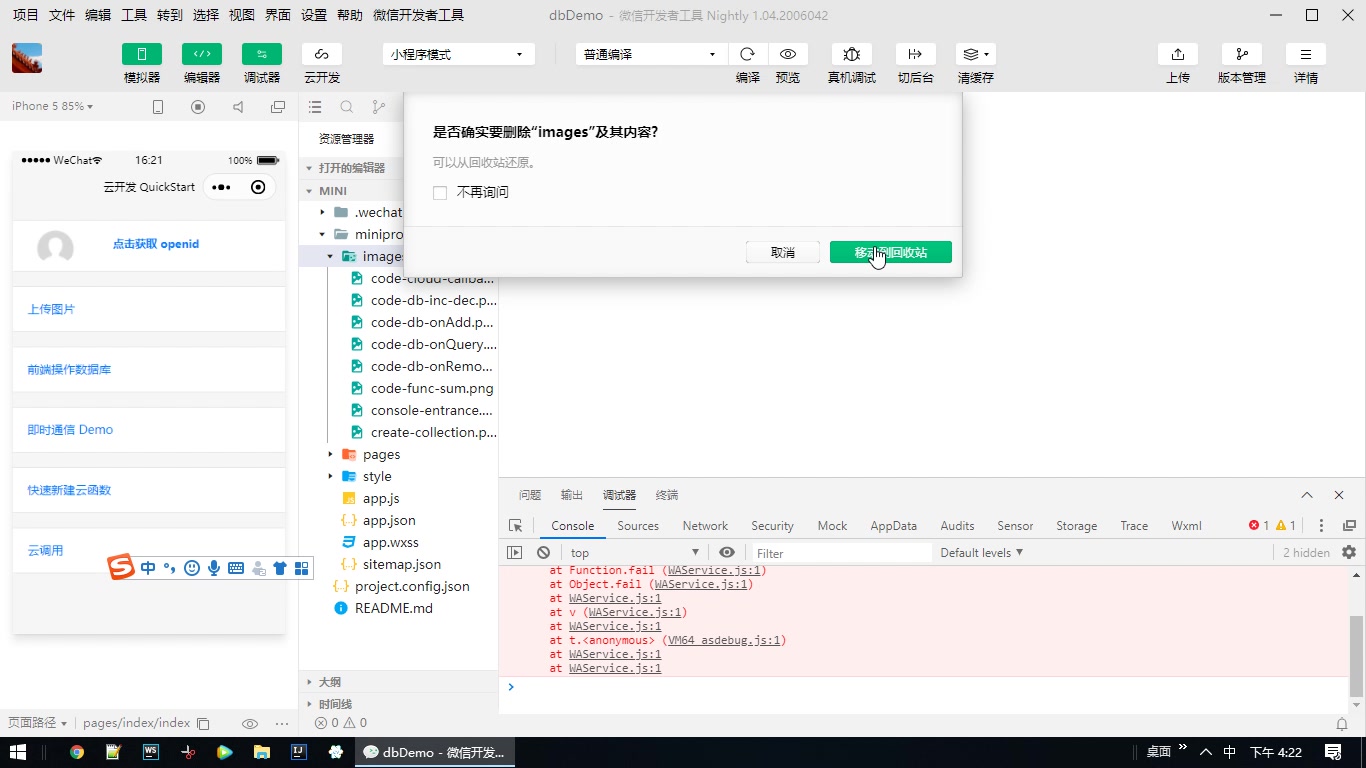
Task: Click the 切后台 switch-to-background icon
Action: point(915,54)
